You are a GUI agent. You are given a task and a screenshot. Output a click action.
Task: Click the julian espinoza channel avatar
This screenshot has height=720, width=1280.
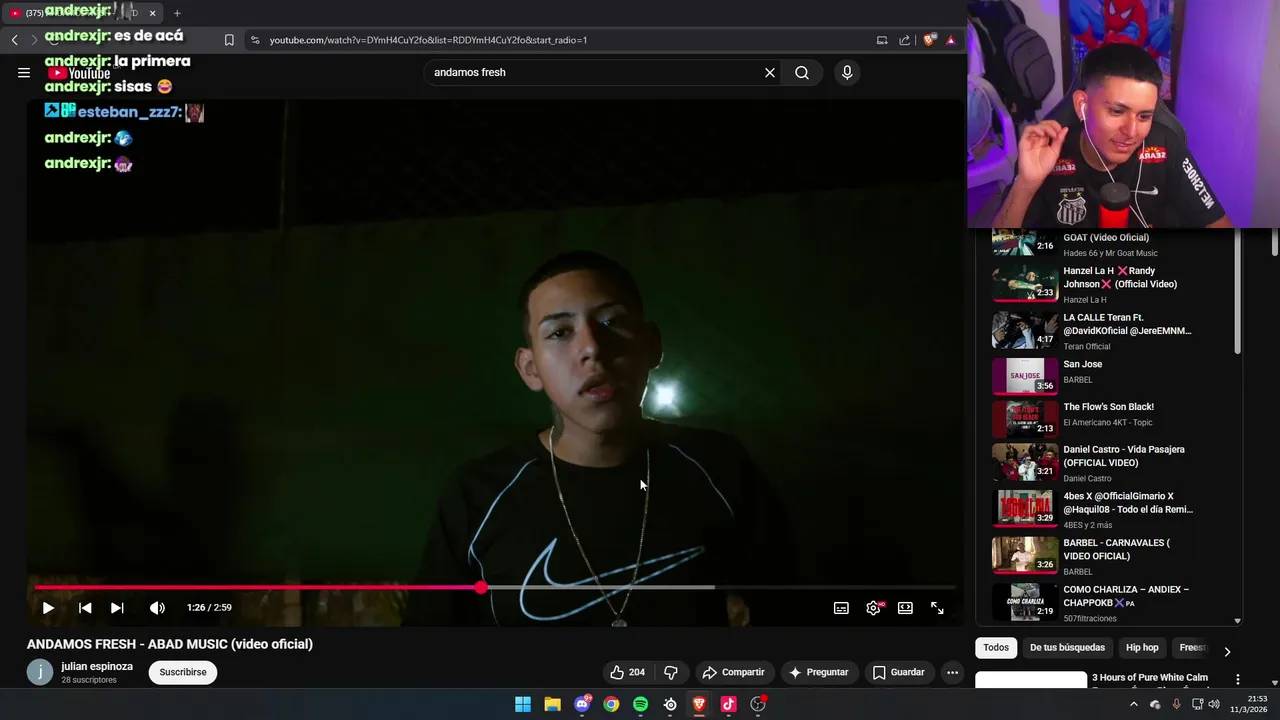pos(40,672)
